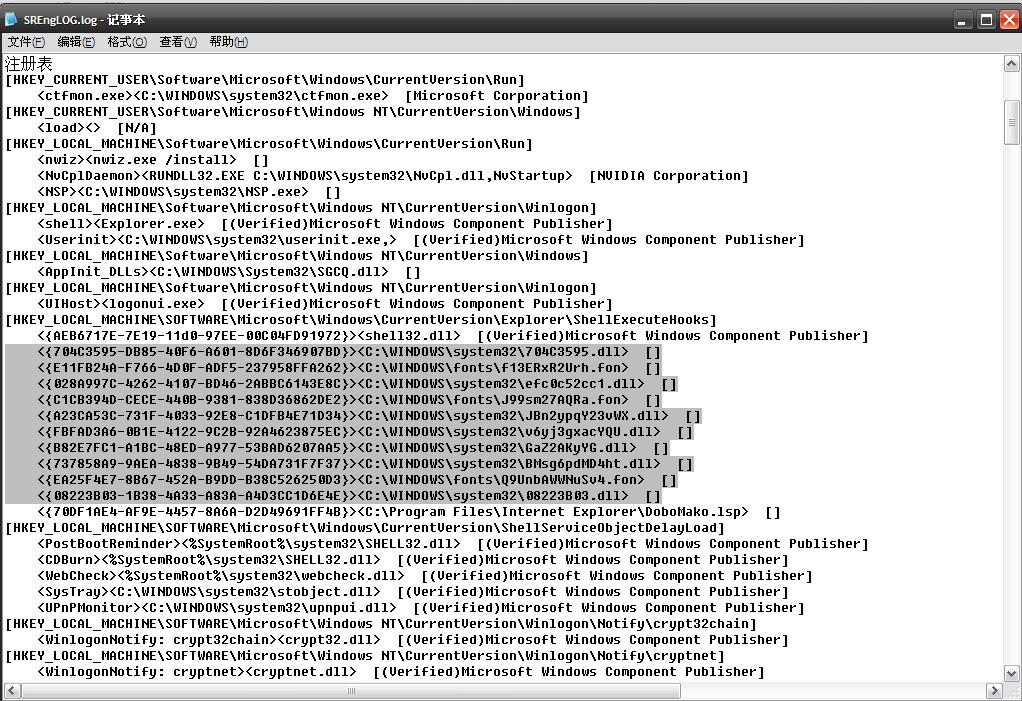The image size is (1022, 701).
Task: Click the WebCheck webcheck.dll line
Action: coord(425,576)
